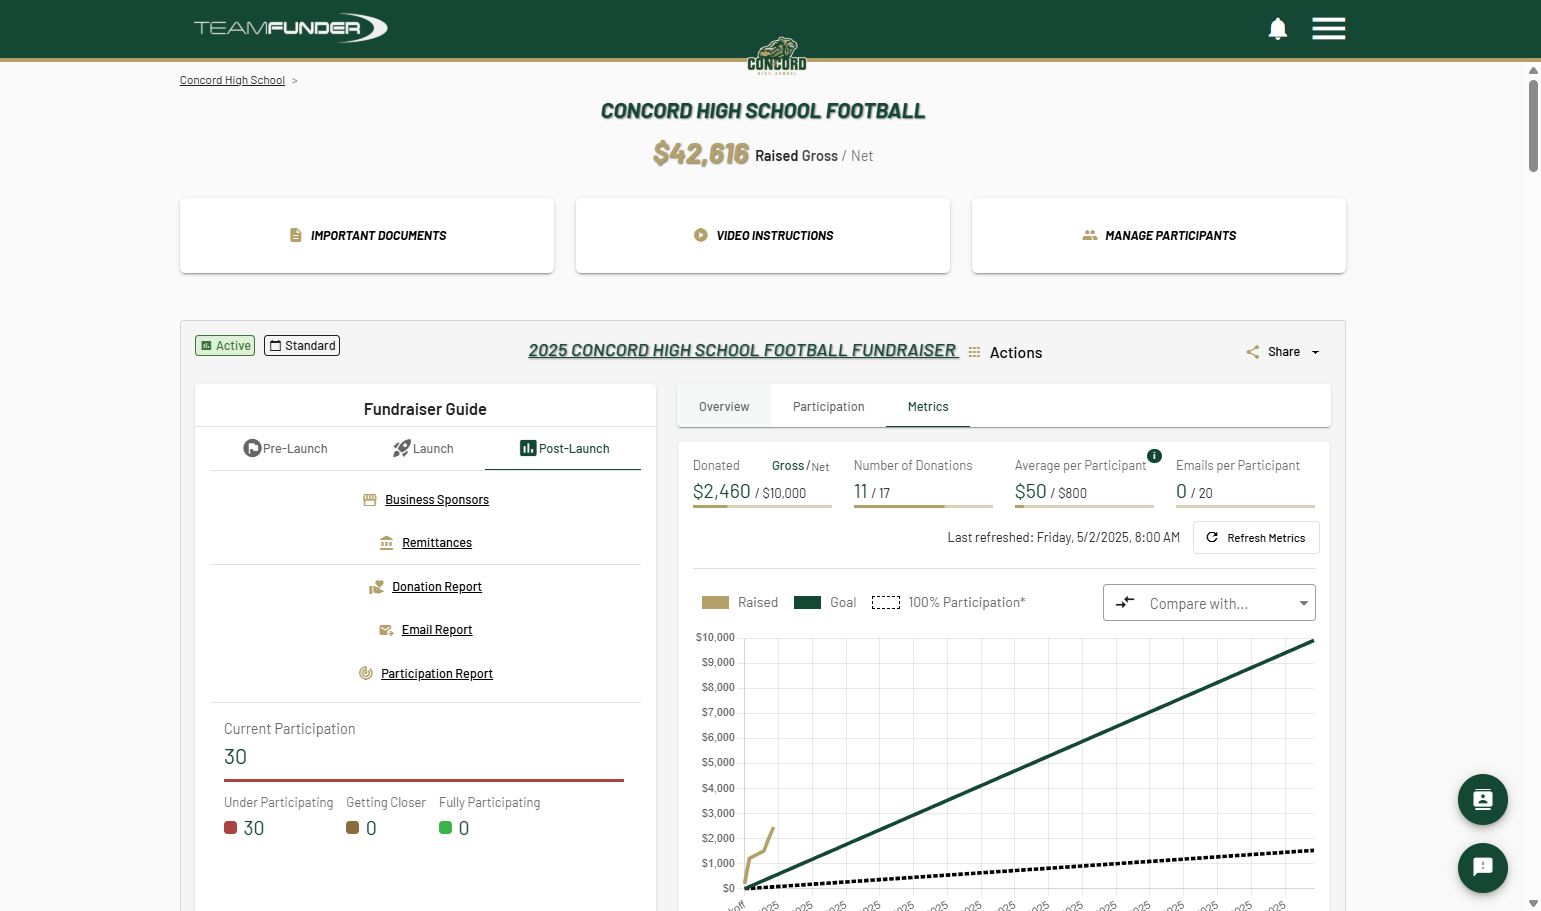Toggle the Raised series in chart legend
Image resolution: width=1541 pixels, height=911 pixels.
(x=740, y=603)
